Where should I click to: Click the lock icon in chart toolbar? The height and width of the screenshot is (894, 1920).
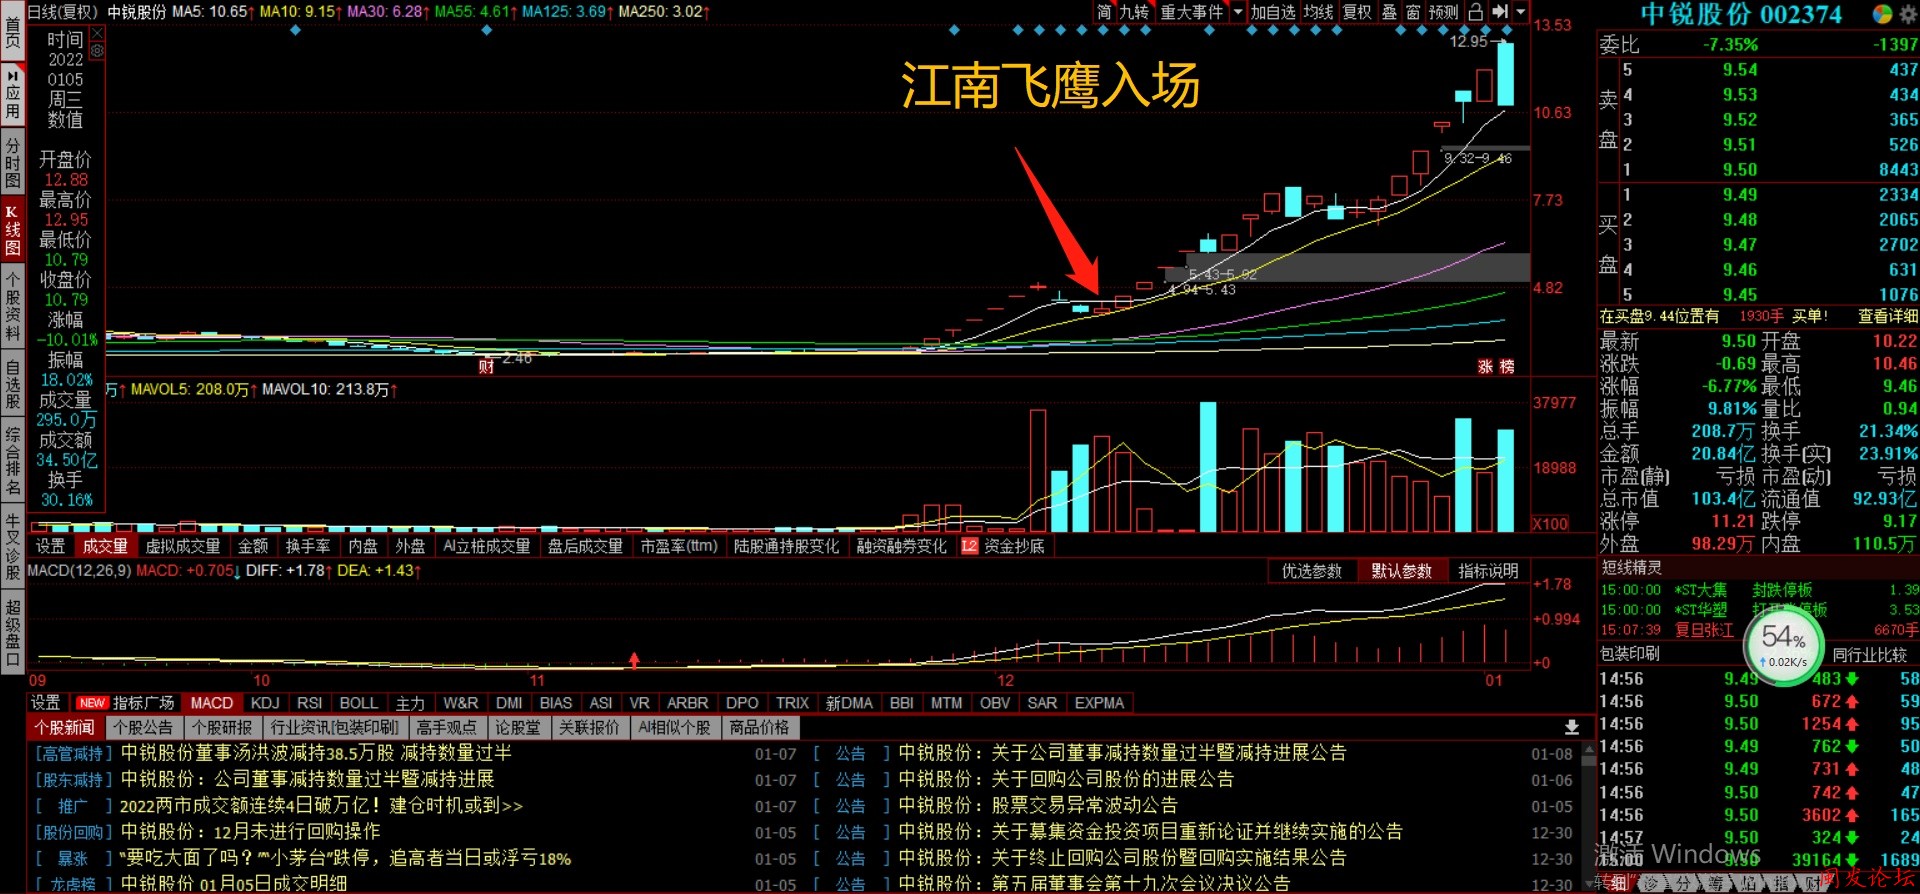tap(1475, 12)
